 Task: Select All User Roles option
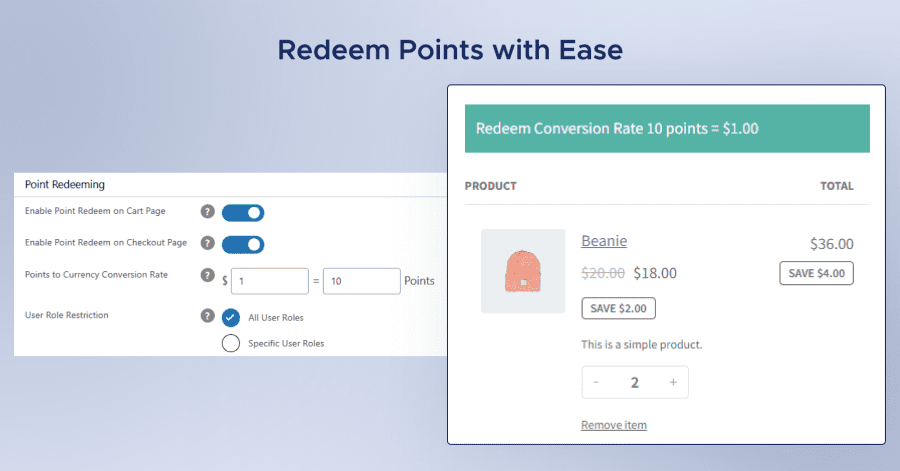pos(231,317)
